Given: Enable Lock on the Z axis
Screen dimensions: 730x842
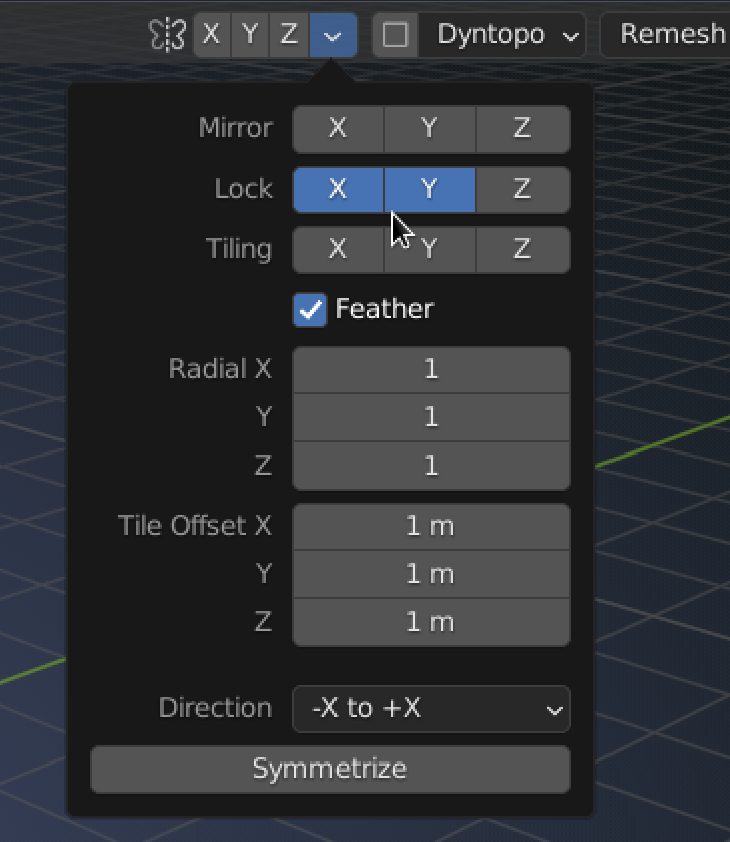Looking at the screenshot, I should [522, 189].
